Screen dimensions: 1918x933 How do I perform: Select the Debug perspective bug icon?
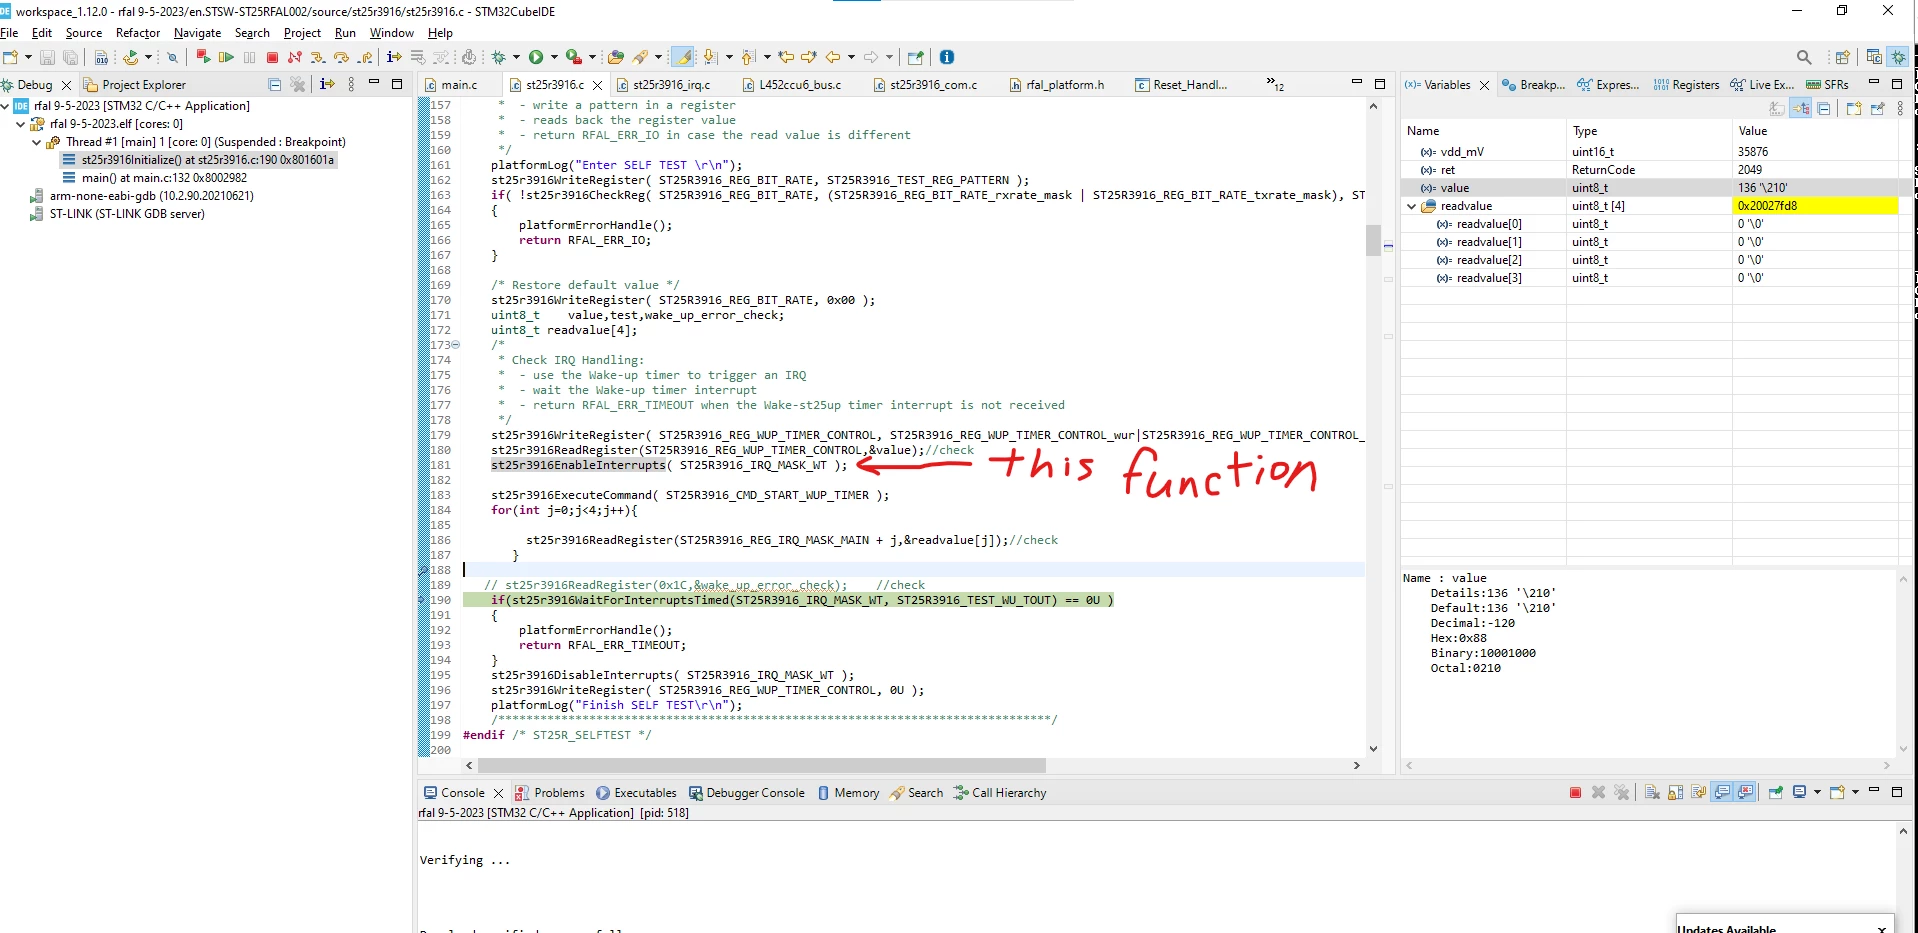pyautogui.click(x=1898, y=57)
